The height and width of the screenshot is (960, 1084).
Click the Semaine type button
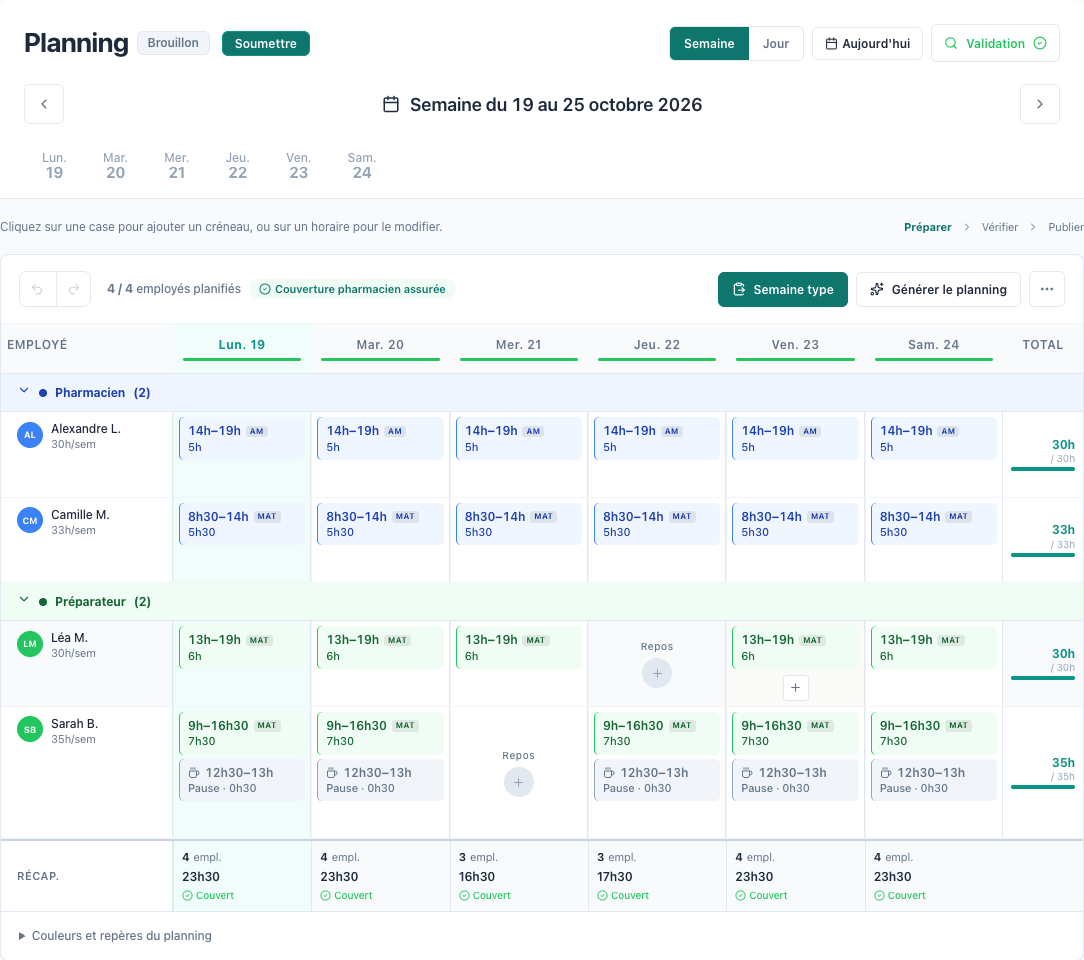click(x=783, y=290)
